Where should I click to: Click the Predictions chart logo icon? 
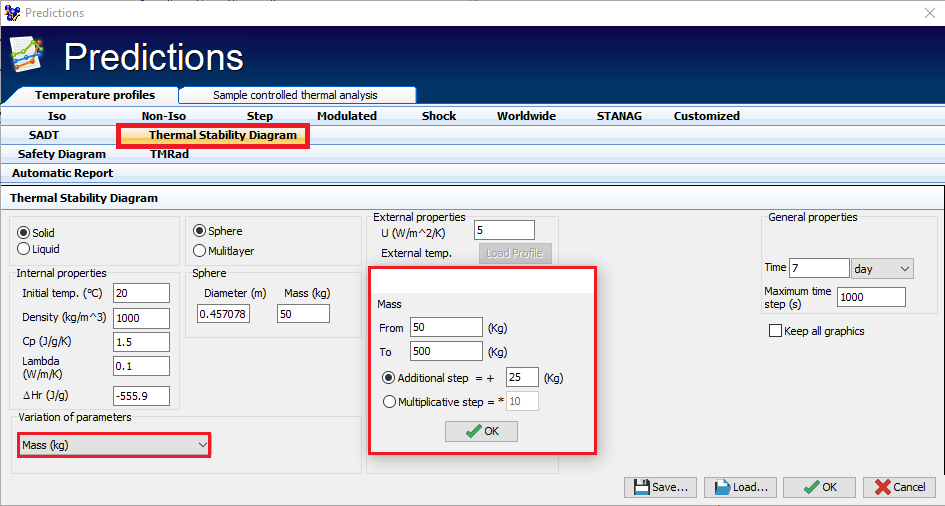26,55
